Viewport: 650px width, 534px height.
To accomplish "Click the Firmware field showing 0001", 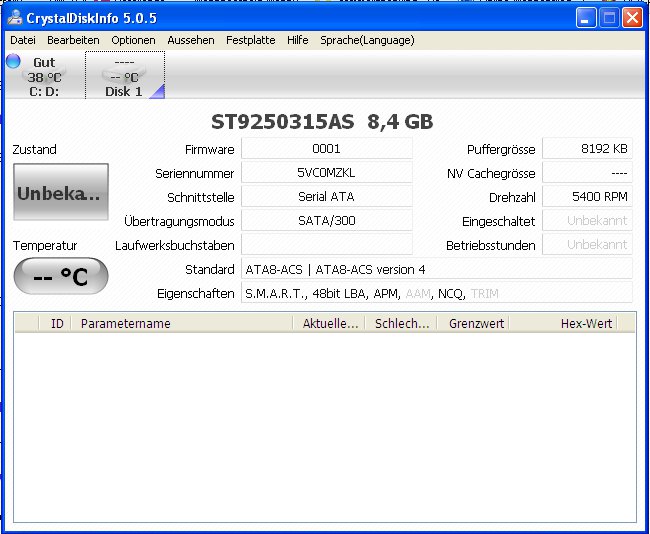I will (x=327, y=148).
